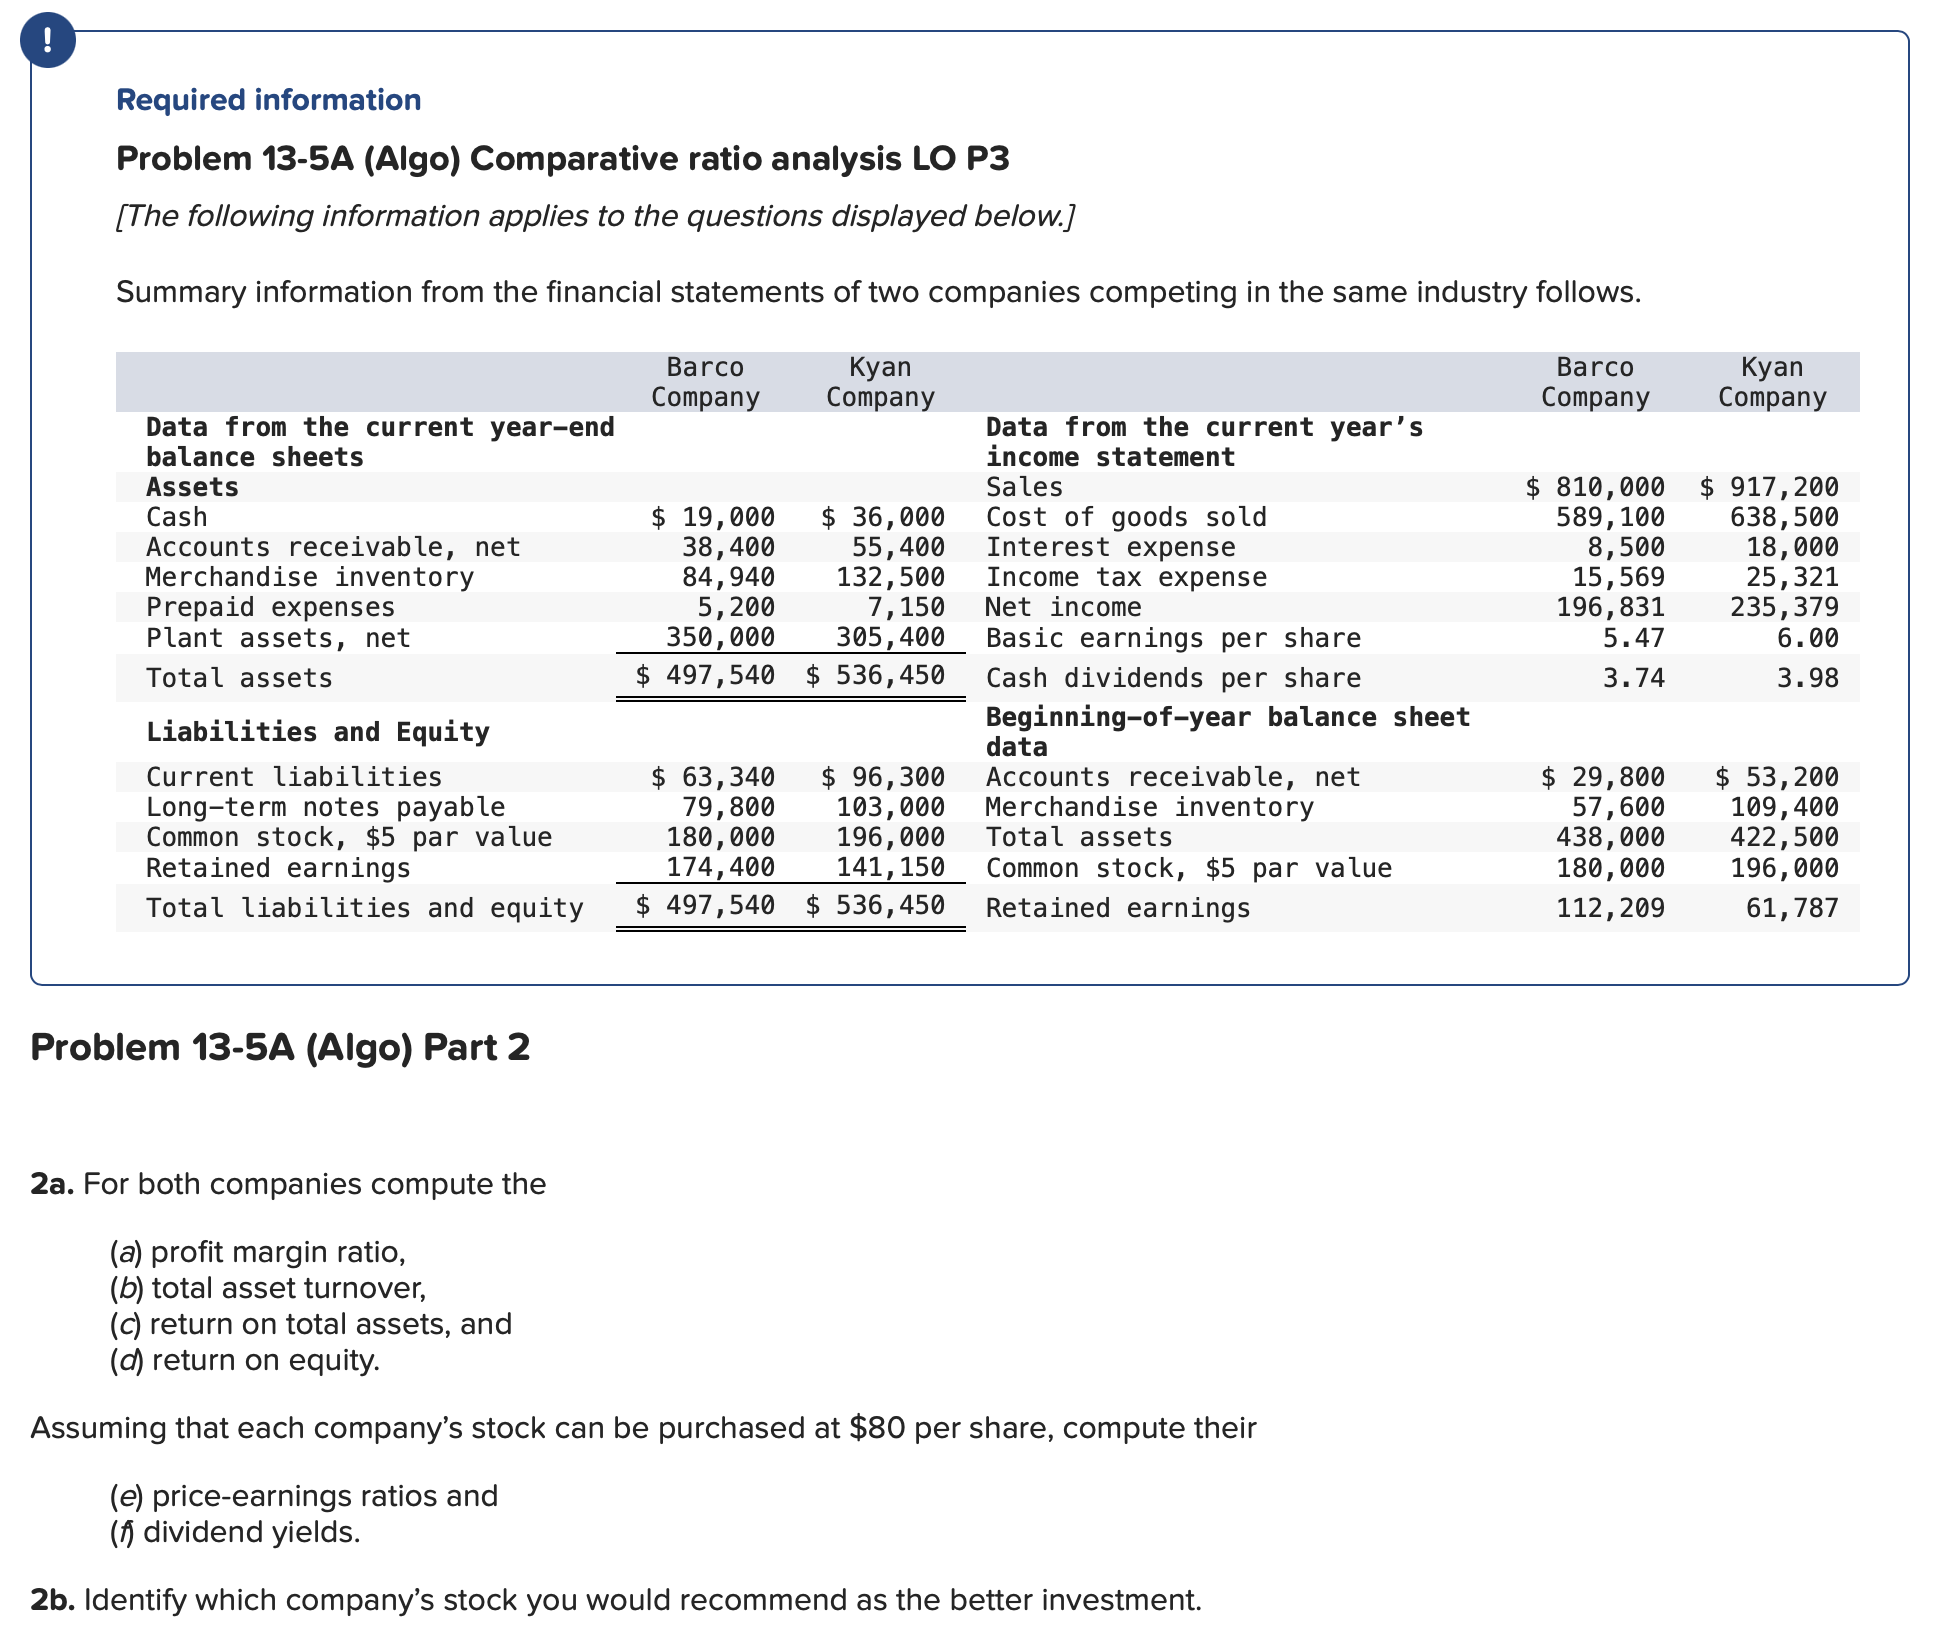Click Barco's Cash value $19,000

click(x=712, y=517)
